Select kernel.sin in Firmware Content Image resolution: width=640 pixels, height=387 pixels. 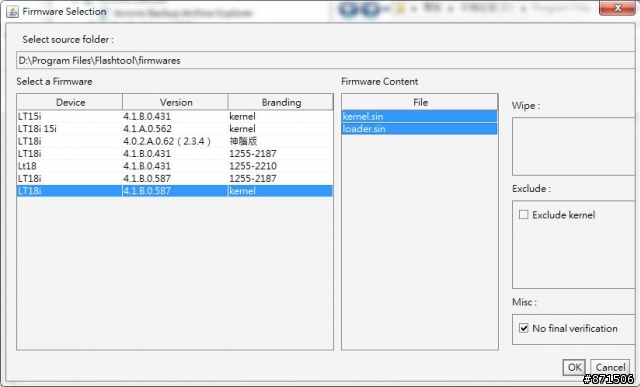tap(420, 116)
